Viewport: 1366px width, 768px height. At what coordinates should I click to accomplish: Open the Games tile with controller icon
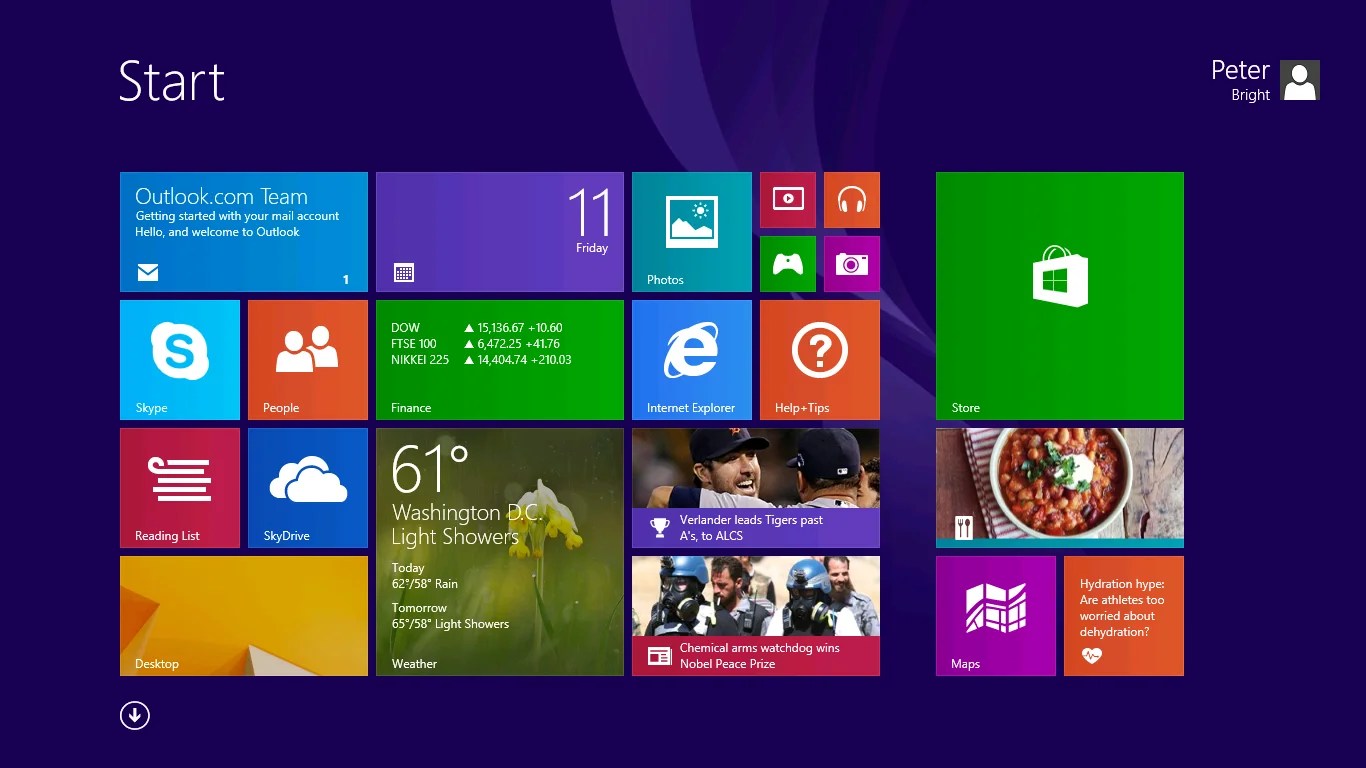pos(788,264)
